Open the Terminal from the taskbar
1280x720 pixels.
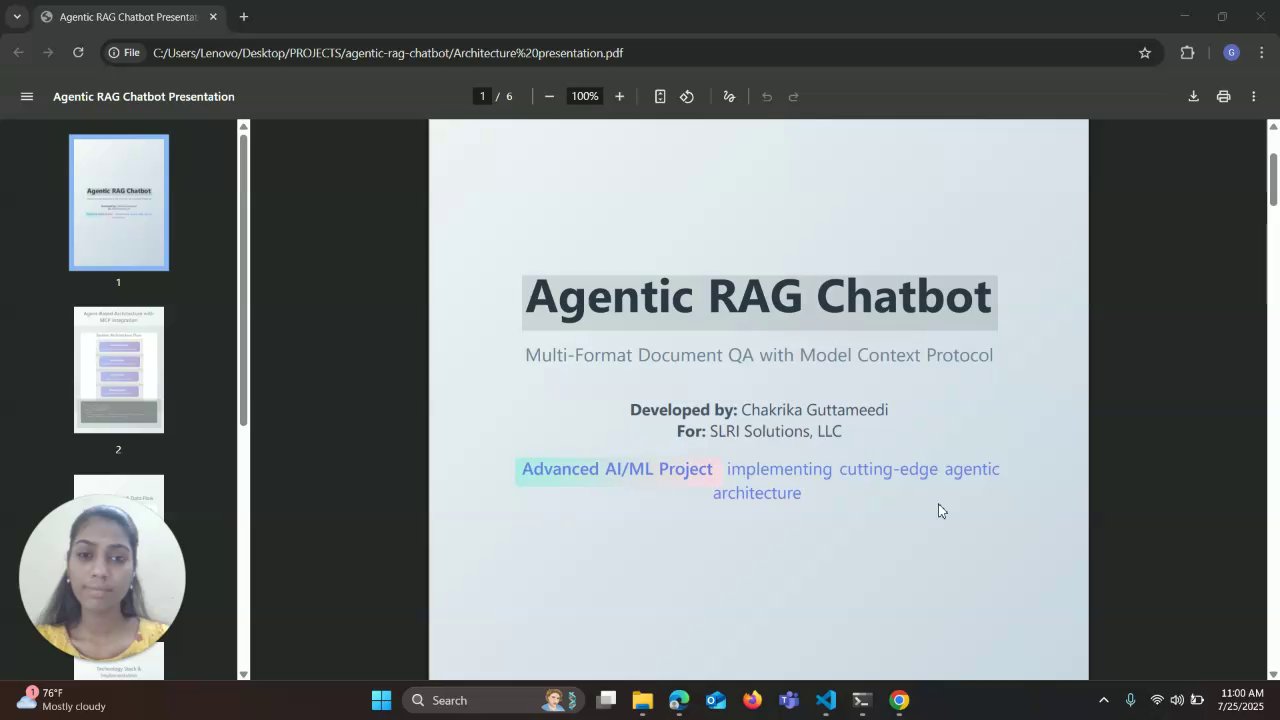tap(862, 700)
